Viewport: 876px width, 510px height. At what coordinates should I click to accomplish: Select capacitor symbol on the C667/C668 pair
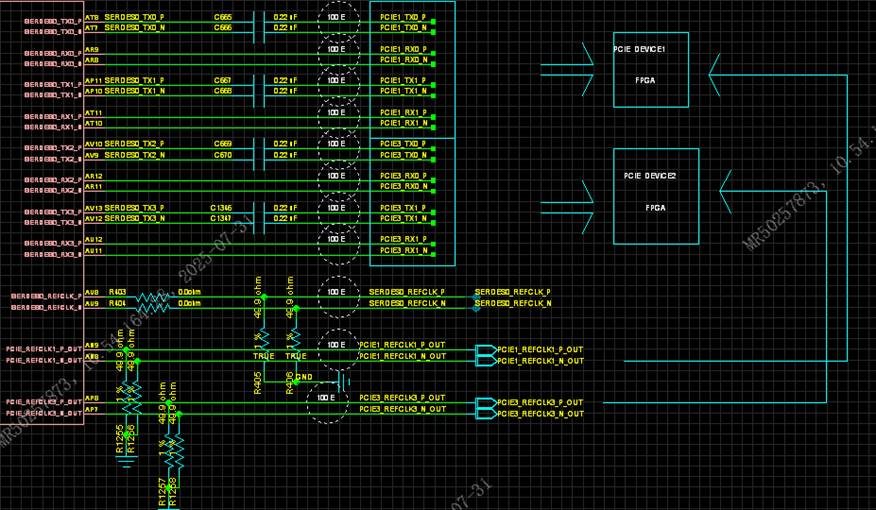coord(259,90)
